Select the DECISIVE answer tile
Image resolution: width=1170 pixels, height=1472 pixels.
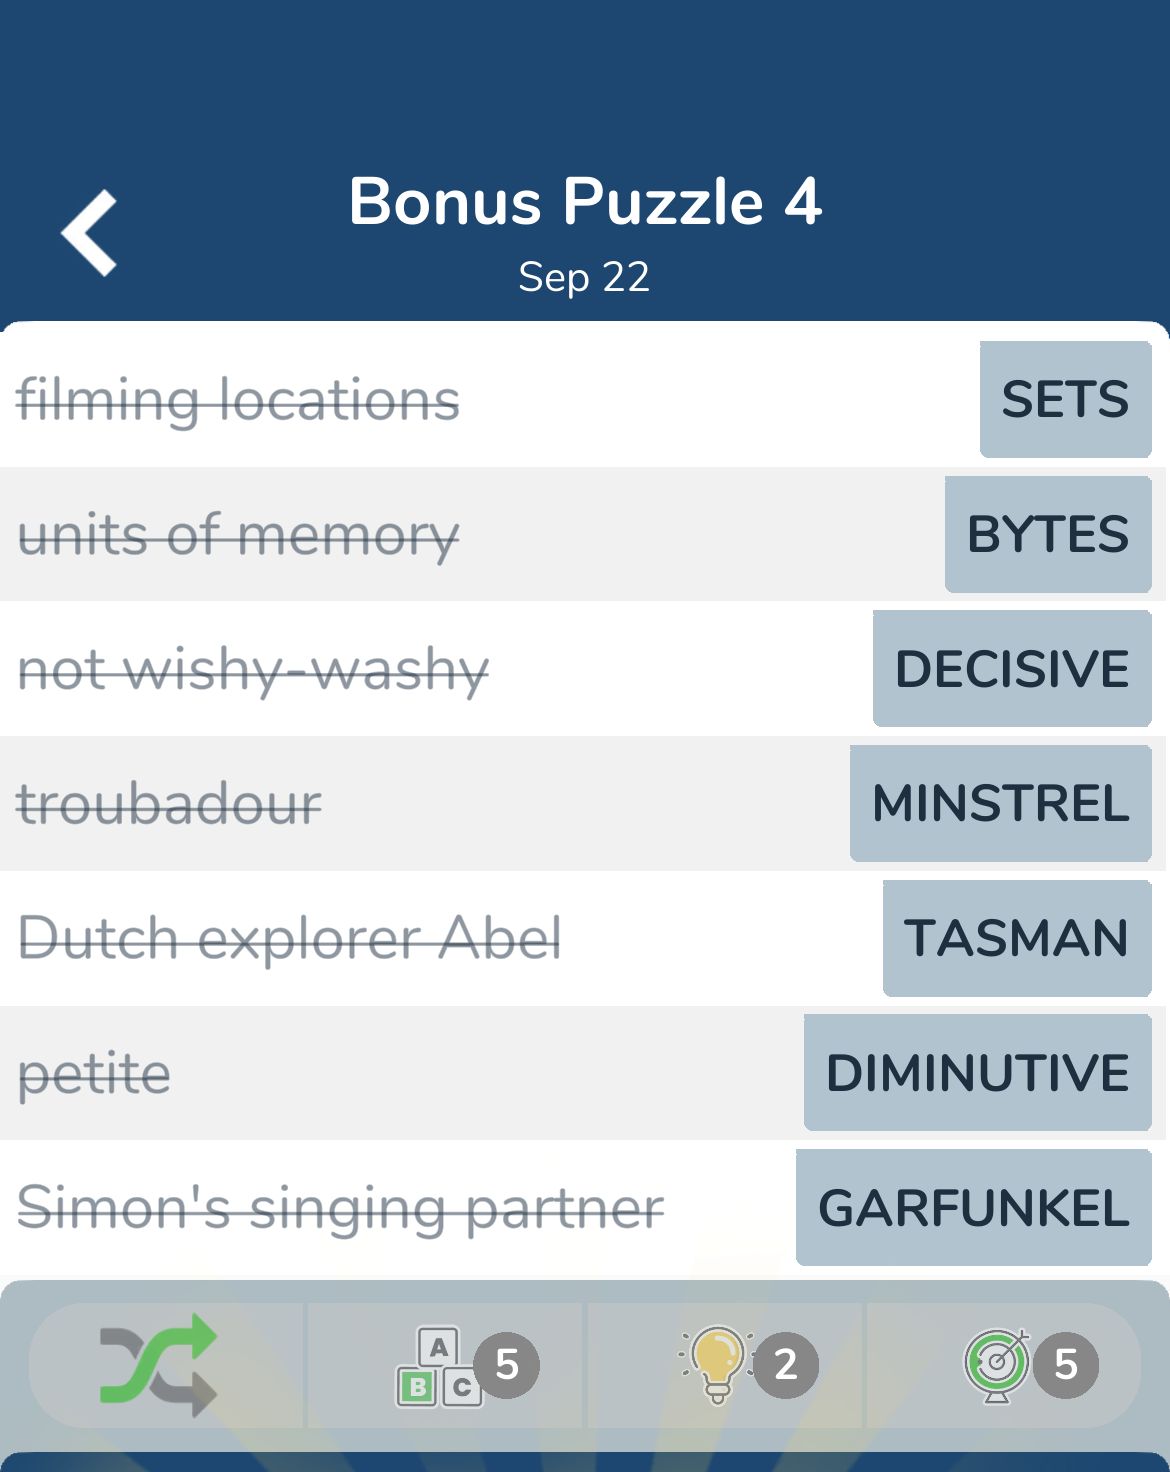coord(1012,668)
